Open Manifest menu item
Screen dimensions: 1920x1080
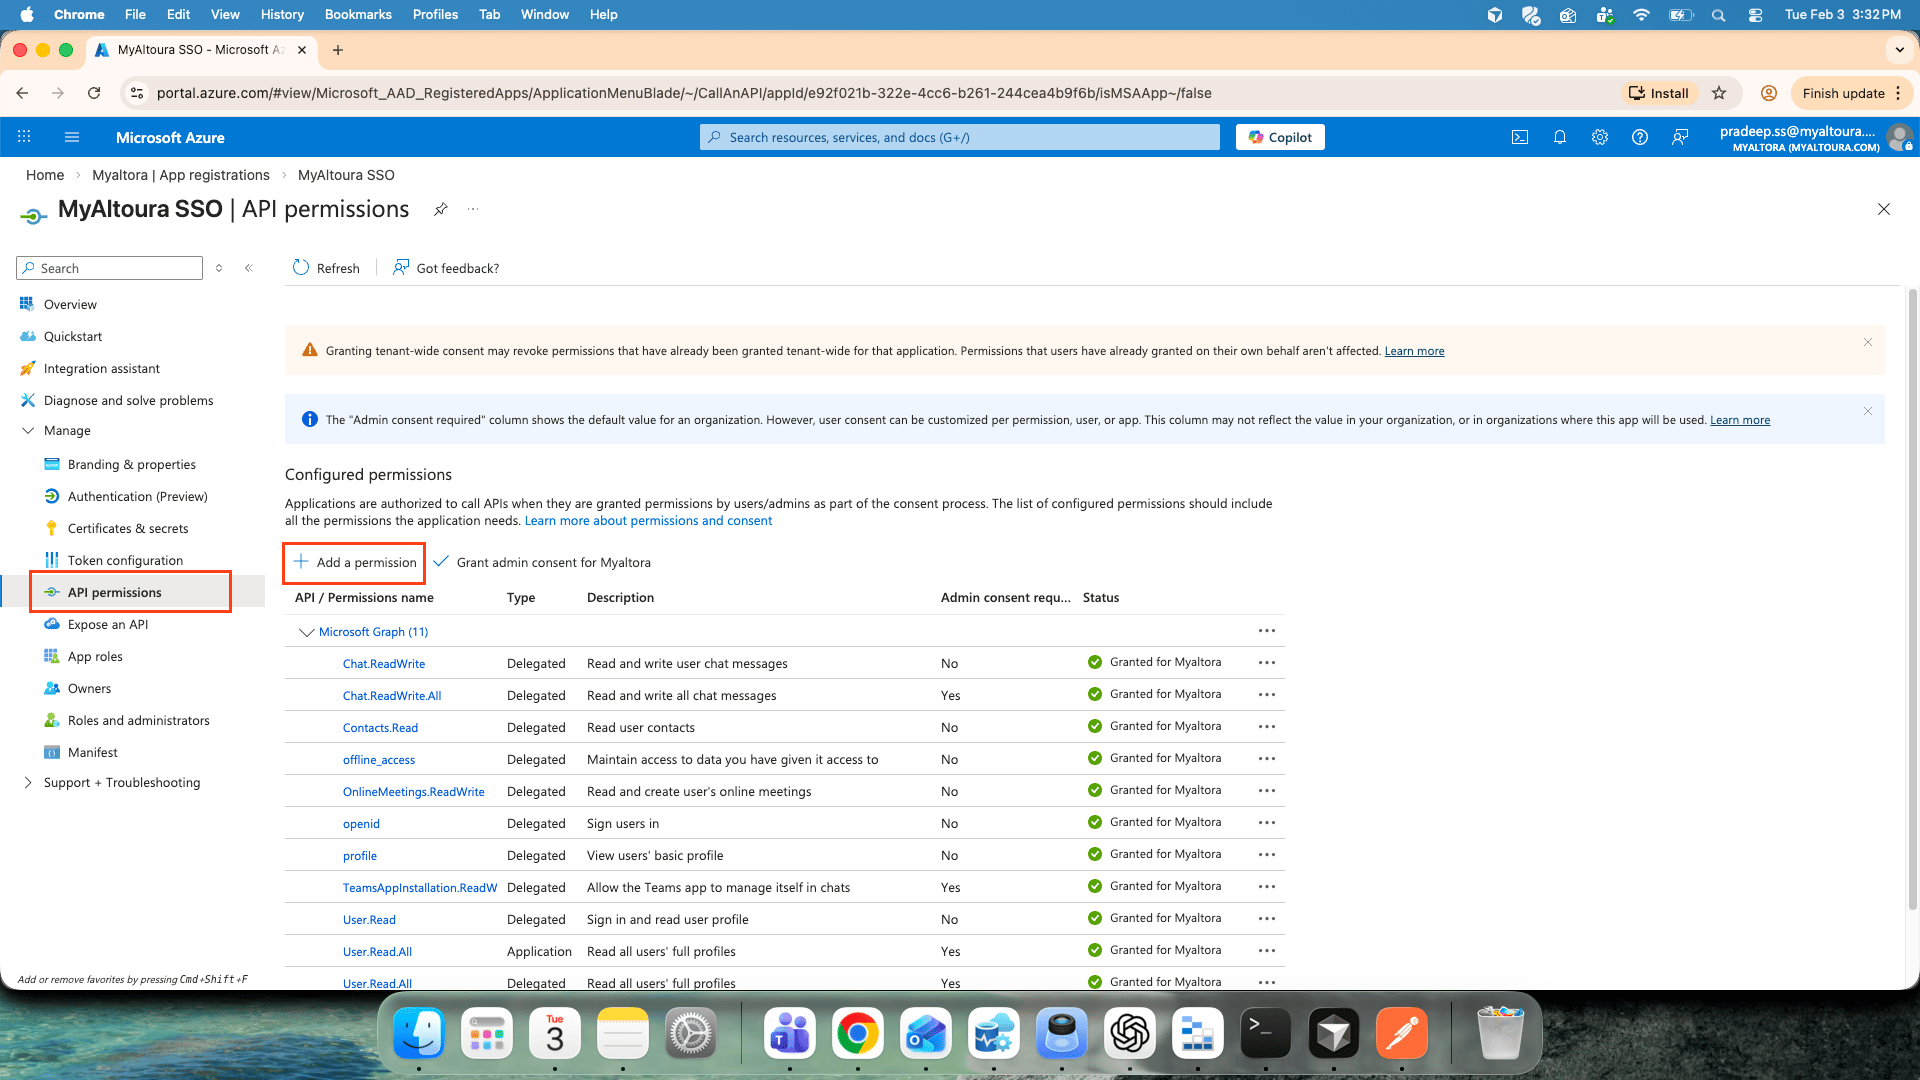[x=92, y=752]
